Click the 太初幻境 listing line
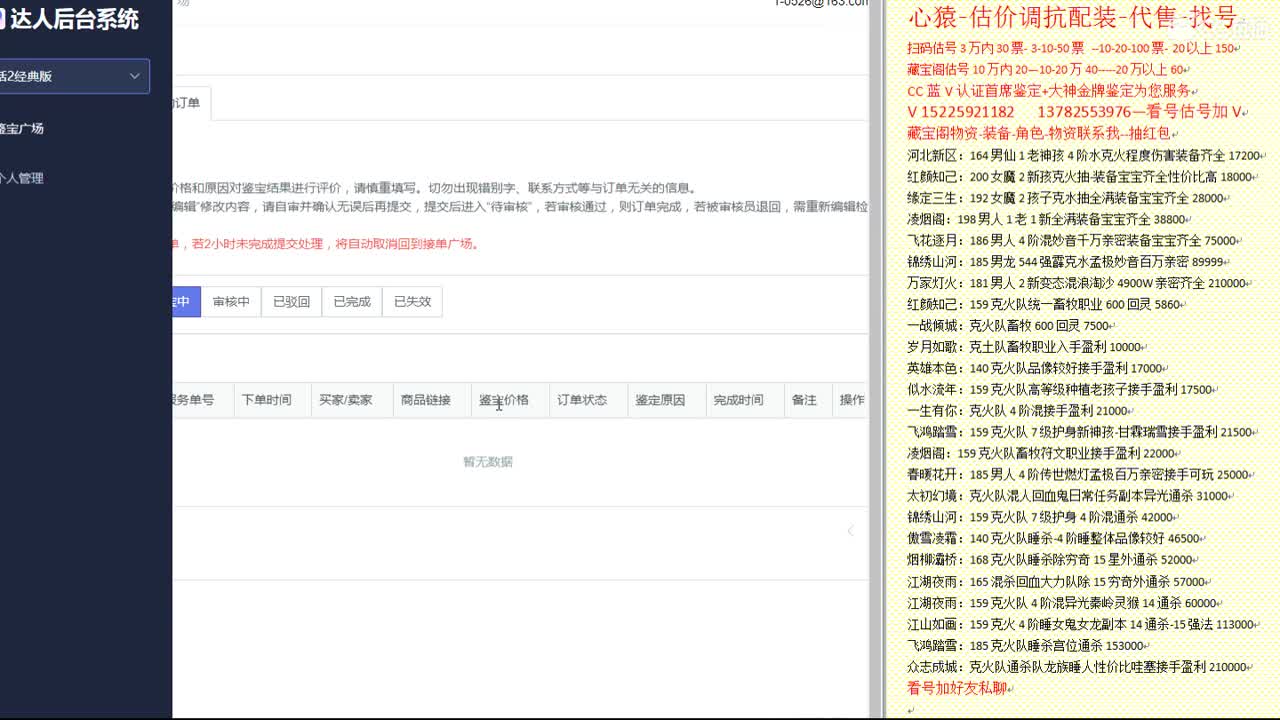Image resolution: width=1280 pixels, height=720 pixels. point(1071,496)
